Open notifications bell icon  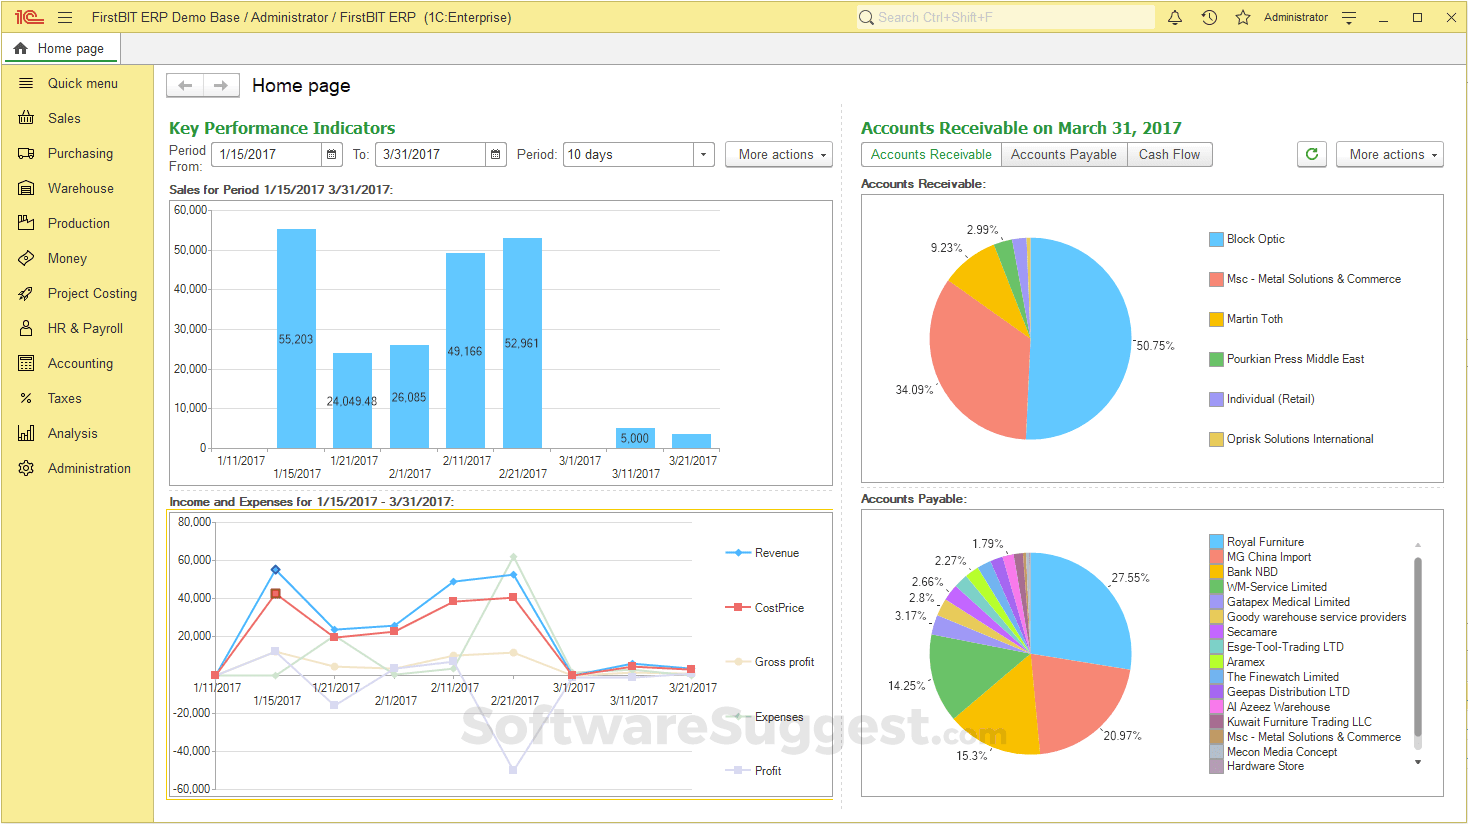tap(1175, 17)
